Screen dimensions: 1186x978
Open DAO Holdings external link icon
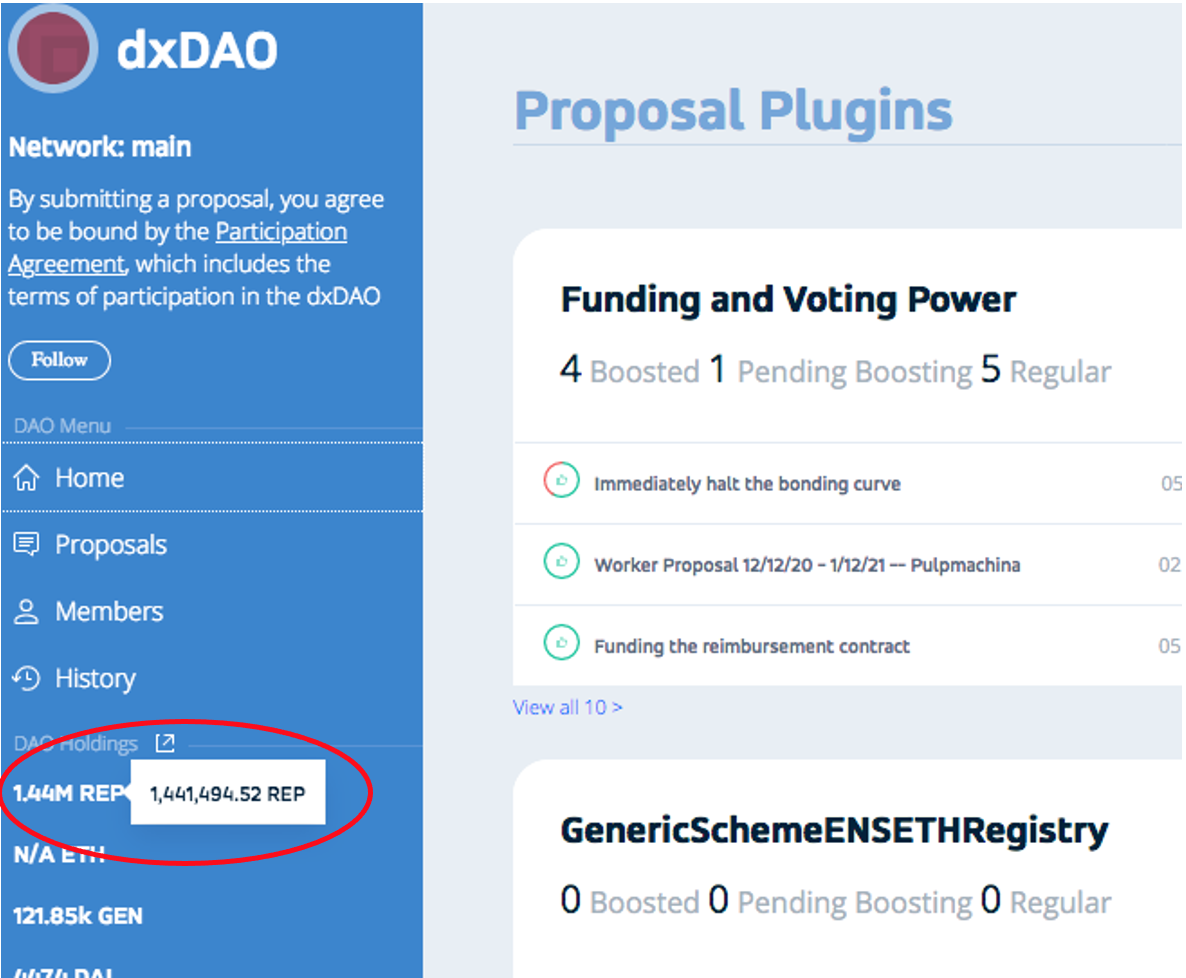click(165, 743)
